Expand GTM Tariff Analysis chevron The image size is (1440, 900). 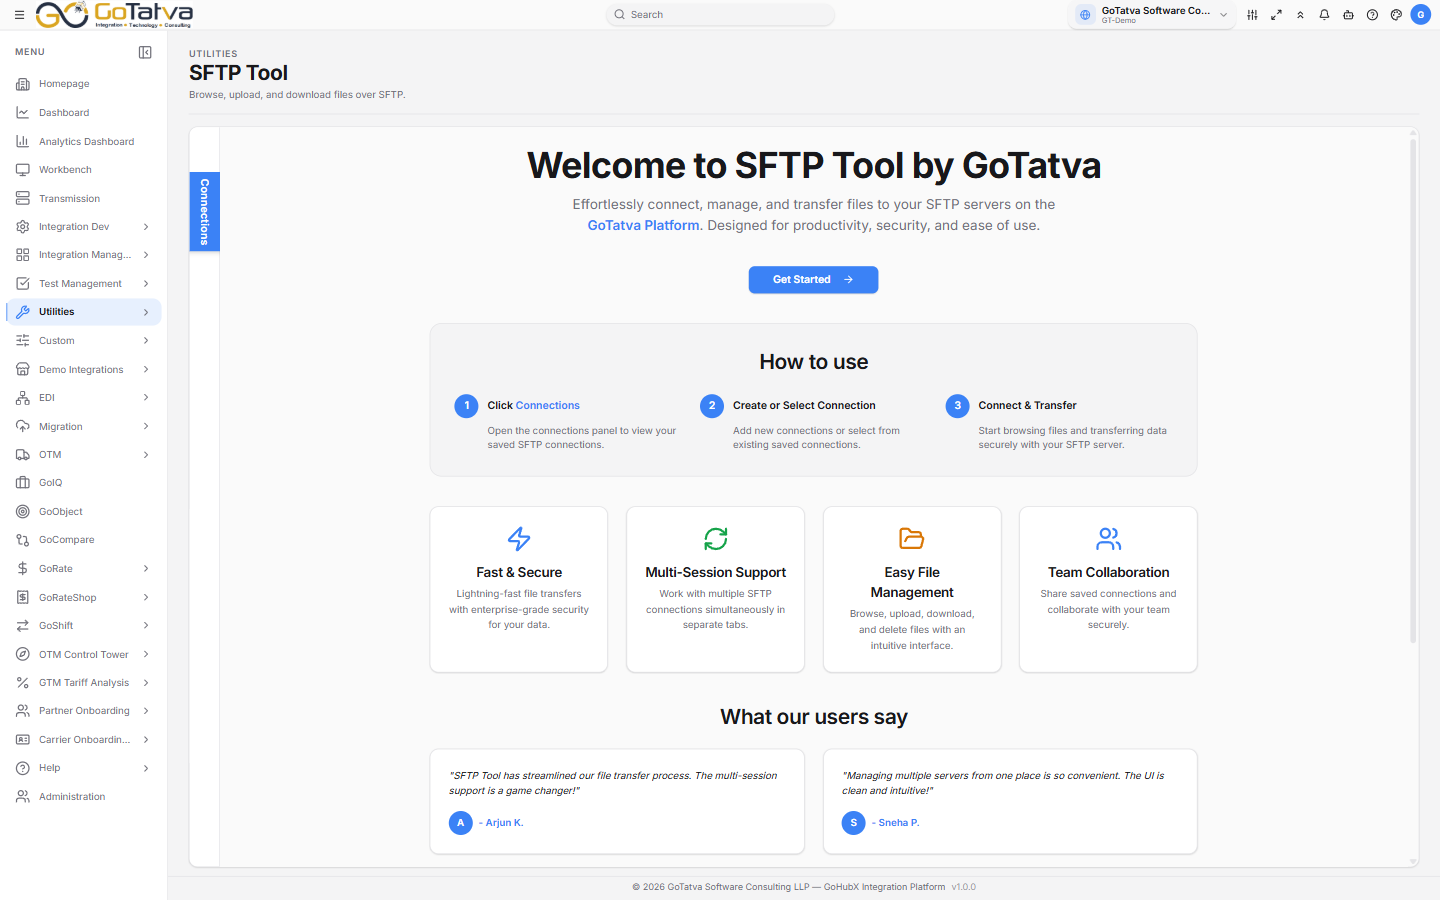coord(146,683)
